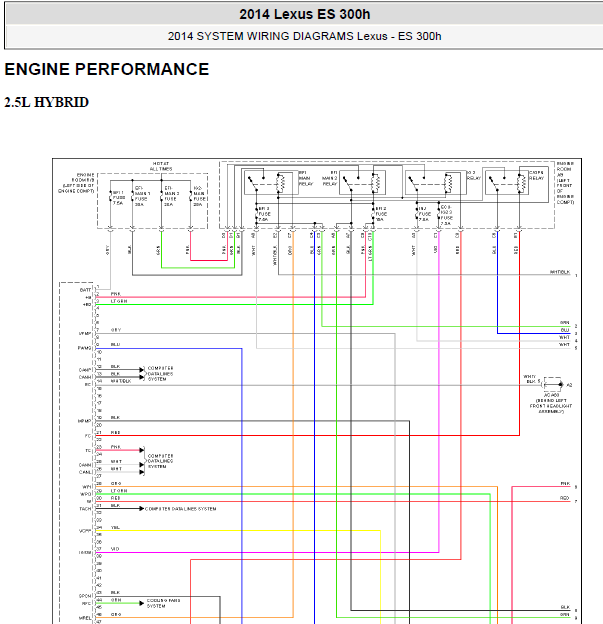Click 'GRY' wire label at pin 7
The height and width of the screenshot is (624, 603).
(116, 330)
